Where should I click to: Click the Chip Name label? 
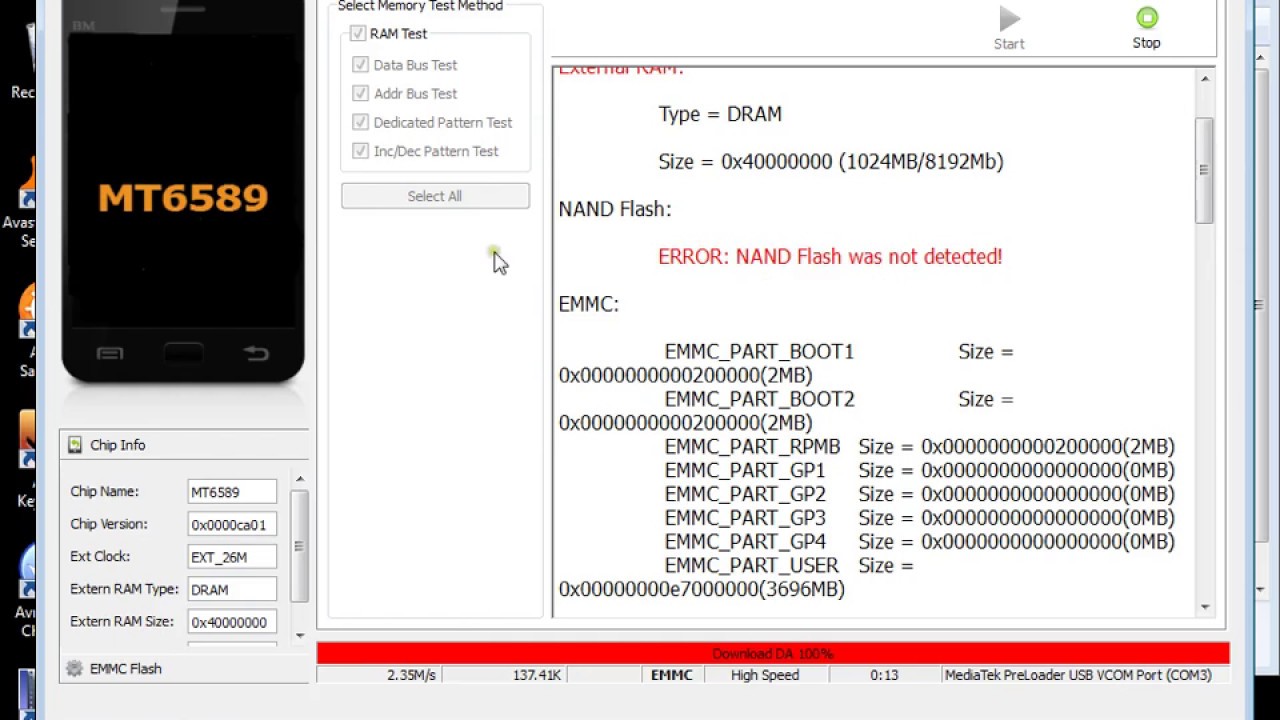[105, 492]
